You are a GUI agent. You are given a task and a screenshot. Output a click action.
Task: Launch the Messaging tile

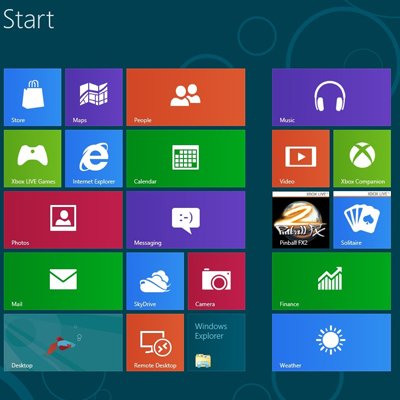(186, 220)
